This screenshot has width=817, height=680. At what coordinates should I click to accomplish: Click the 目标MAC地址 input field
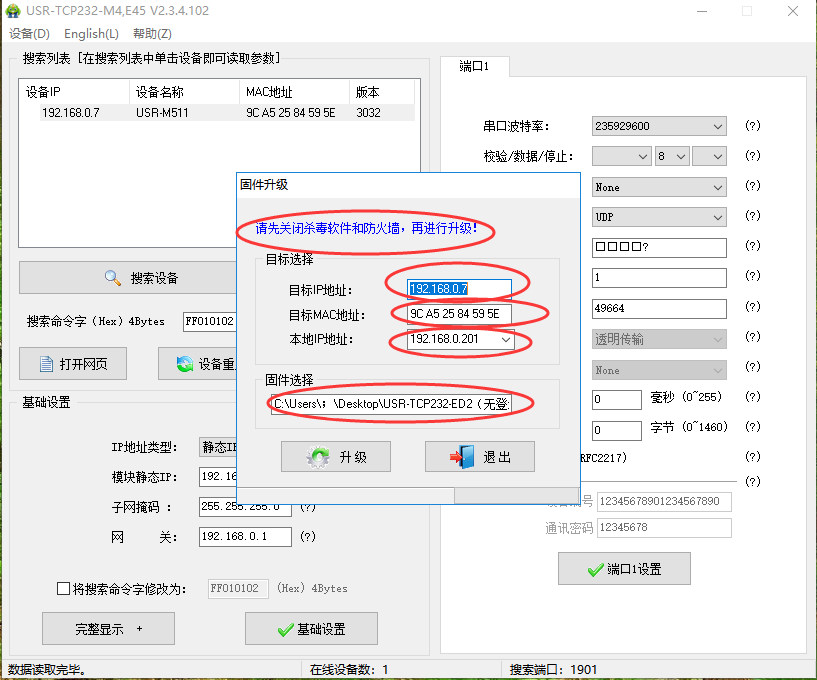coord(459,315)
